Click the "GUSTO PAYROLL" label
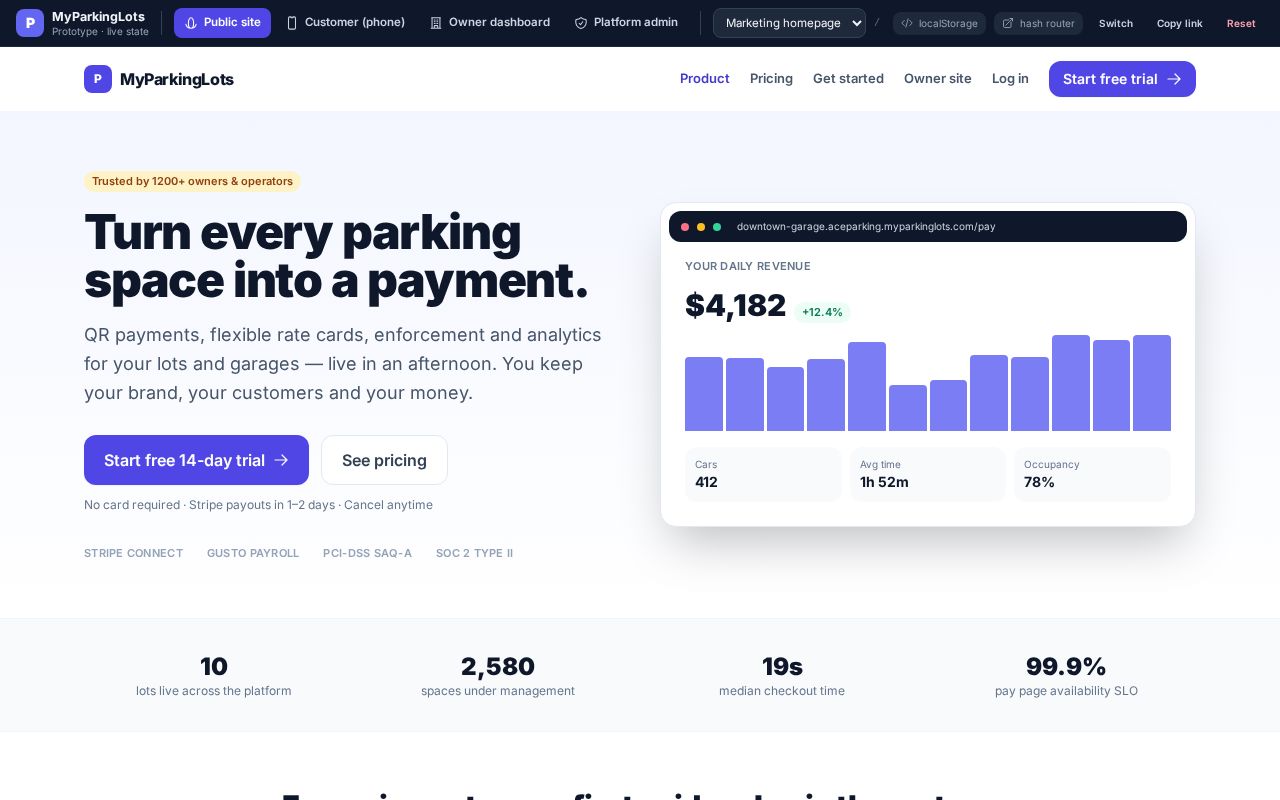 253,553
